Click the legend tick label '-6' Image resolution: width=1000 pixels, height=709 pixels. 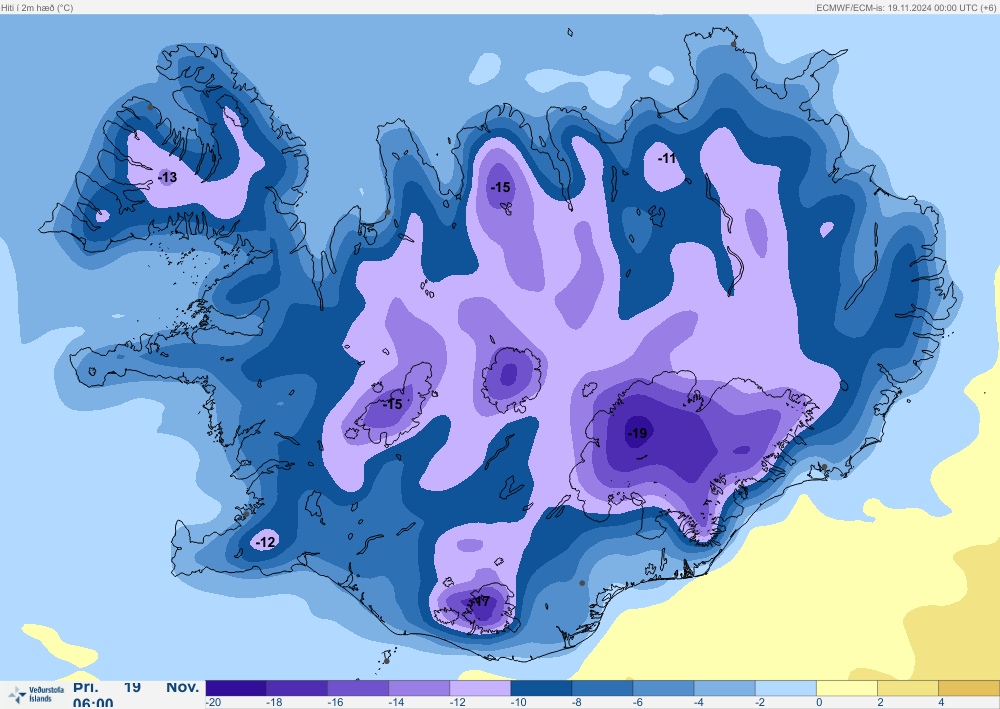coord(638,703)
